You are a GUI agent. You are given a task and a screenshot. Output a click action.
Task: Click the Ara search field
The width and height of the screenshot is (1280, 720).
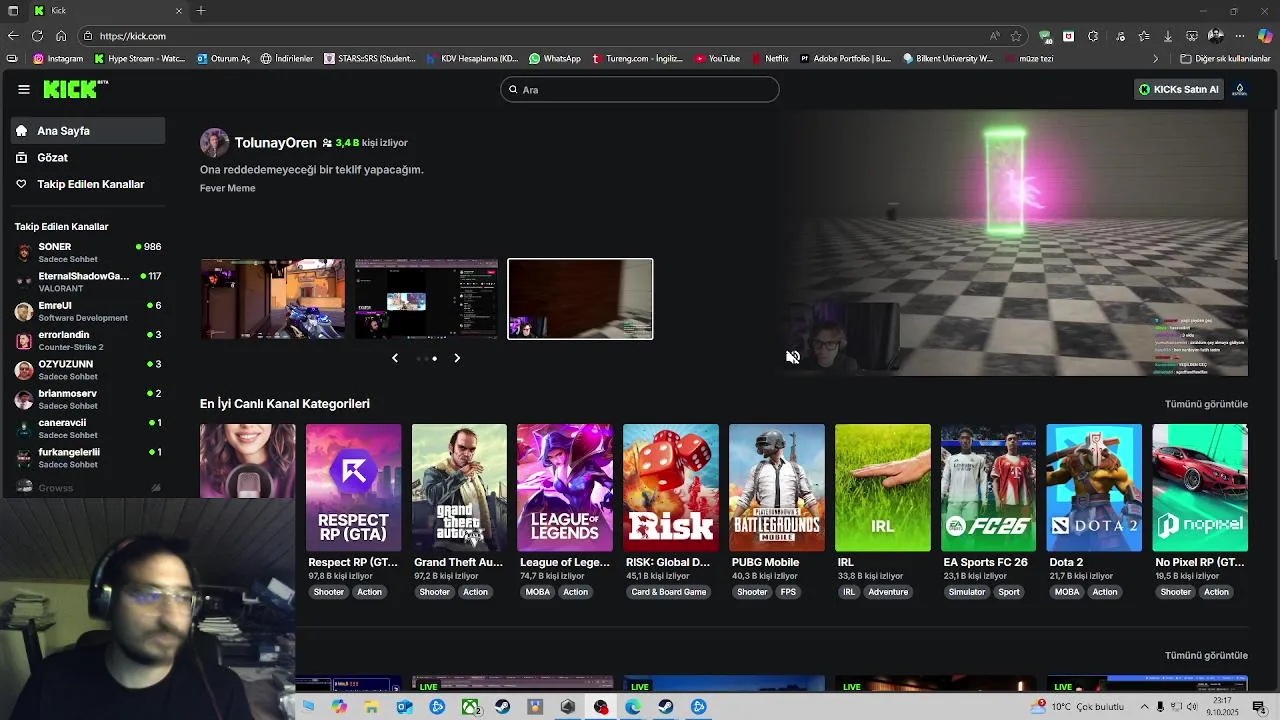[640, 89]
